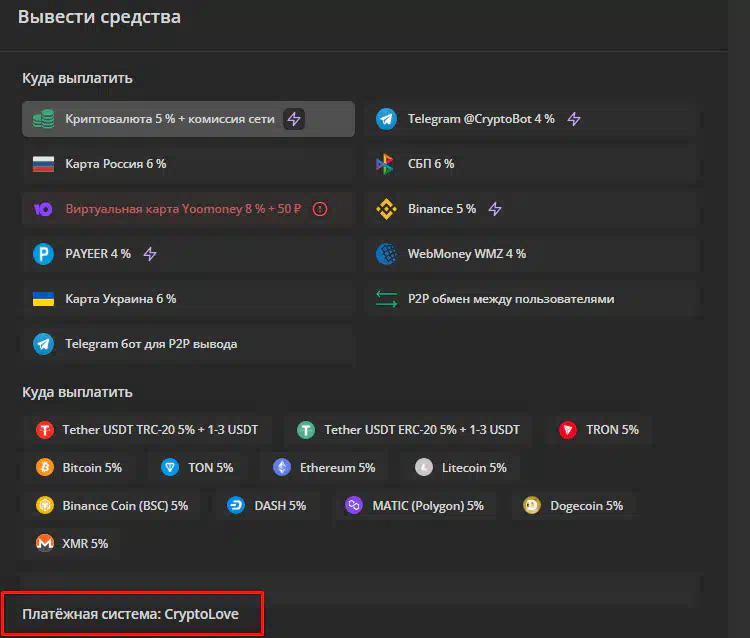Click red warning icon beside Yoomoney
Image resolution: width=750 pixels, height=638 pixels.
click(x=320, y=209)
